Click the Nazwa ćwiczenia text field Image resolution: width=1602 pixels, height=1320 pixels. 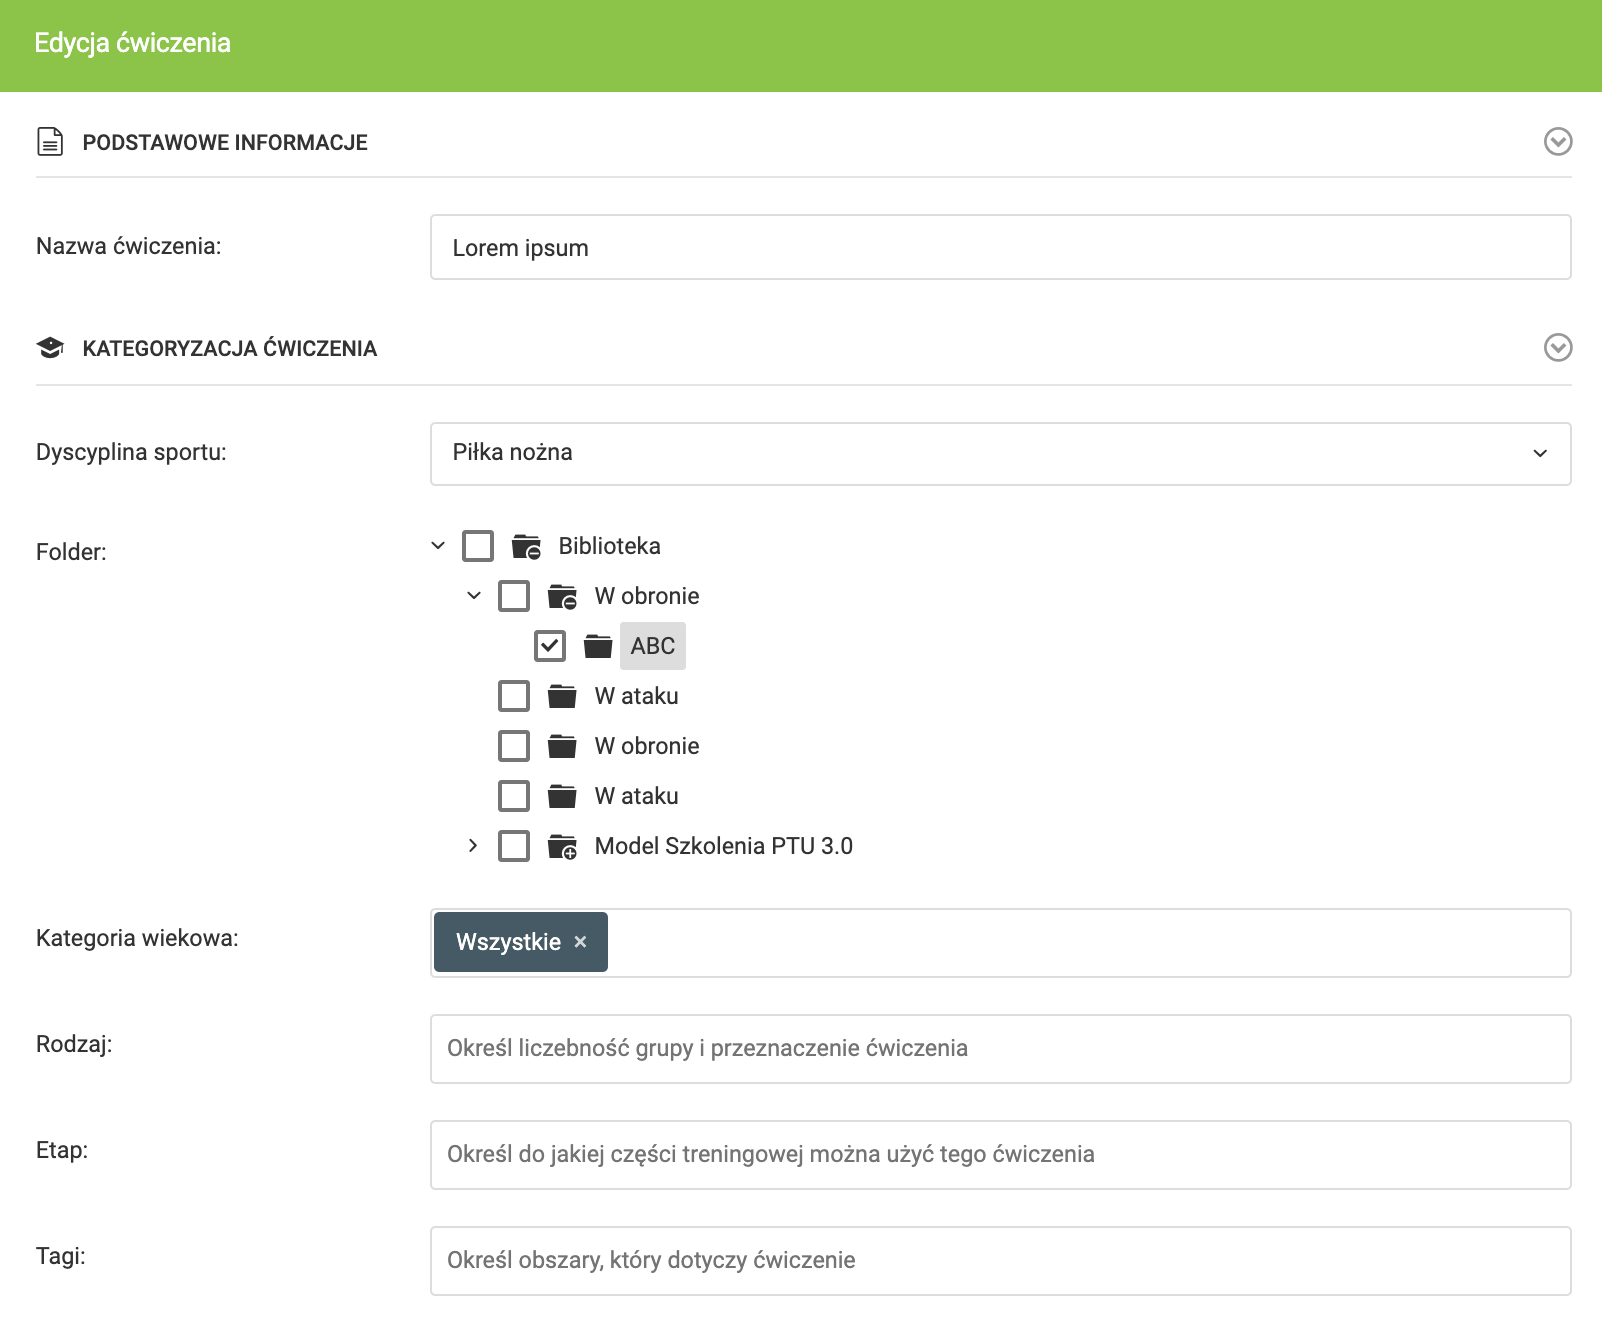[1000, 247]
